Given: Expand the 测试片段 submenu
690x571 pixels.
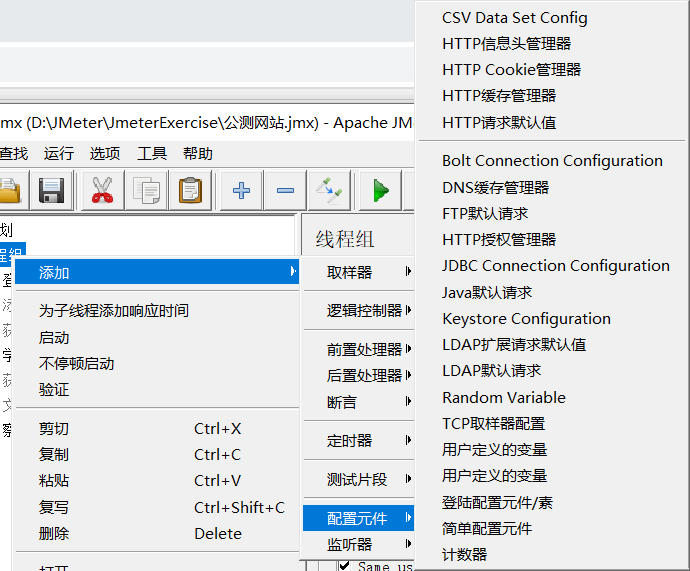Looking at the screenshot, I should coord(359,479).
